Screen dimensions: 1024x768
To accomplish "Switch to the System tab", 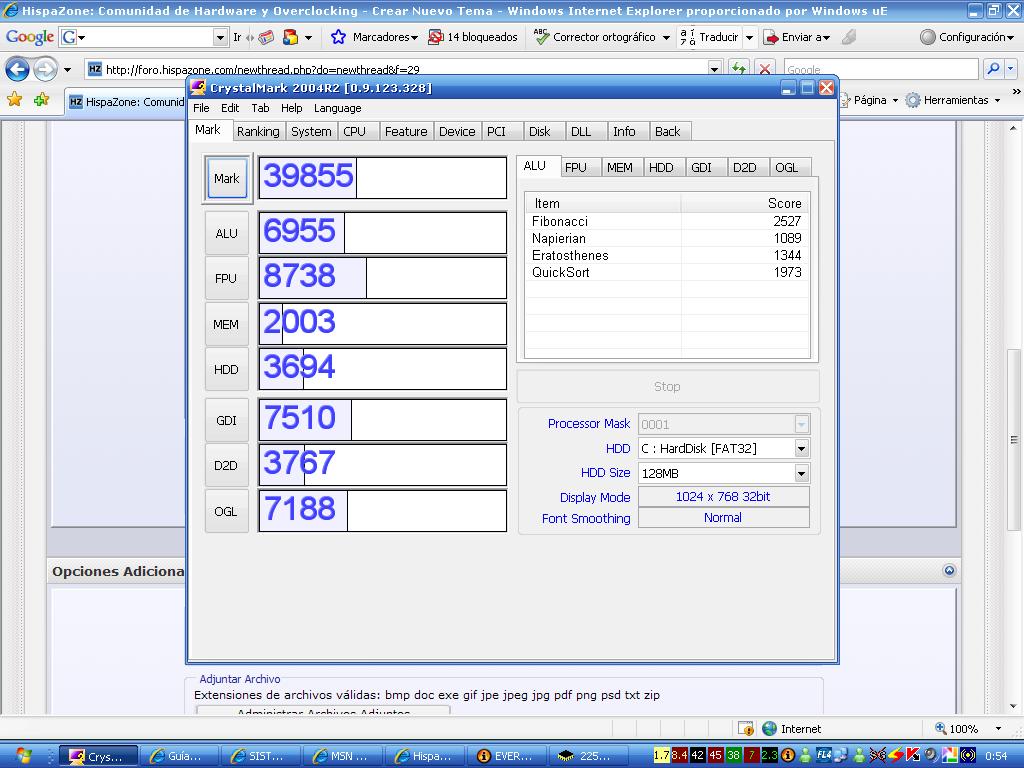I will pyautogui.click(x=311, y=131).
